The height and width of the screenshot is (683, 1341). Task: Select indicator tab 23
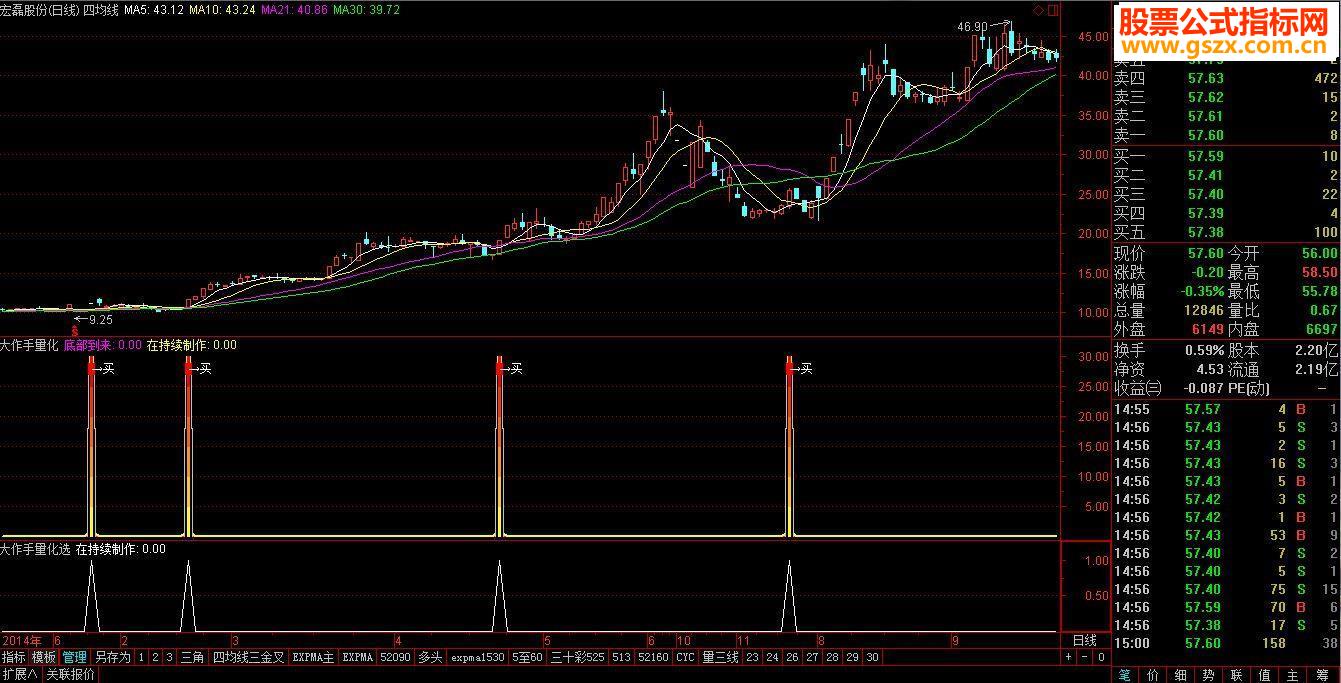pyautogui.click(x=752, y=657)
